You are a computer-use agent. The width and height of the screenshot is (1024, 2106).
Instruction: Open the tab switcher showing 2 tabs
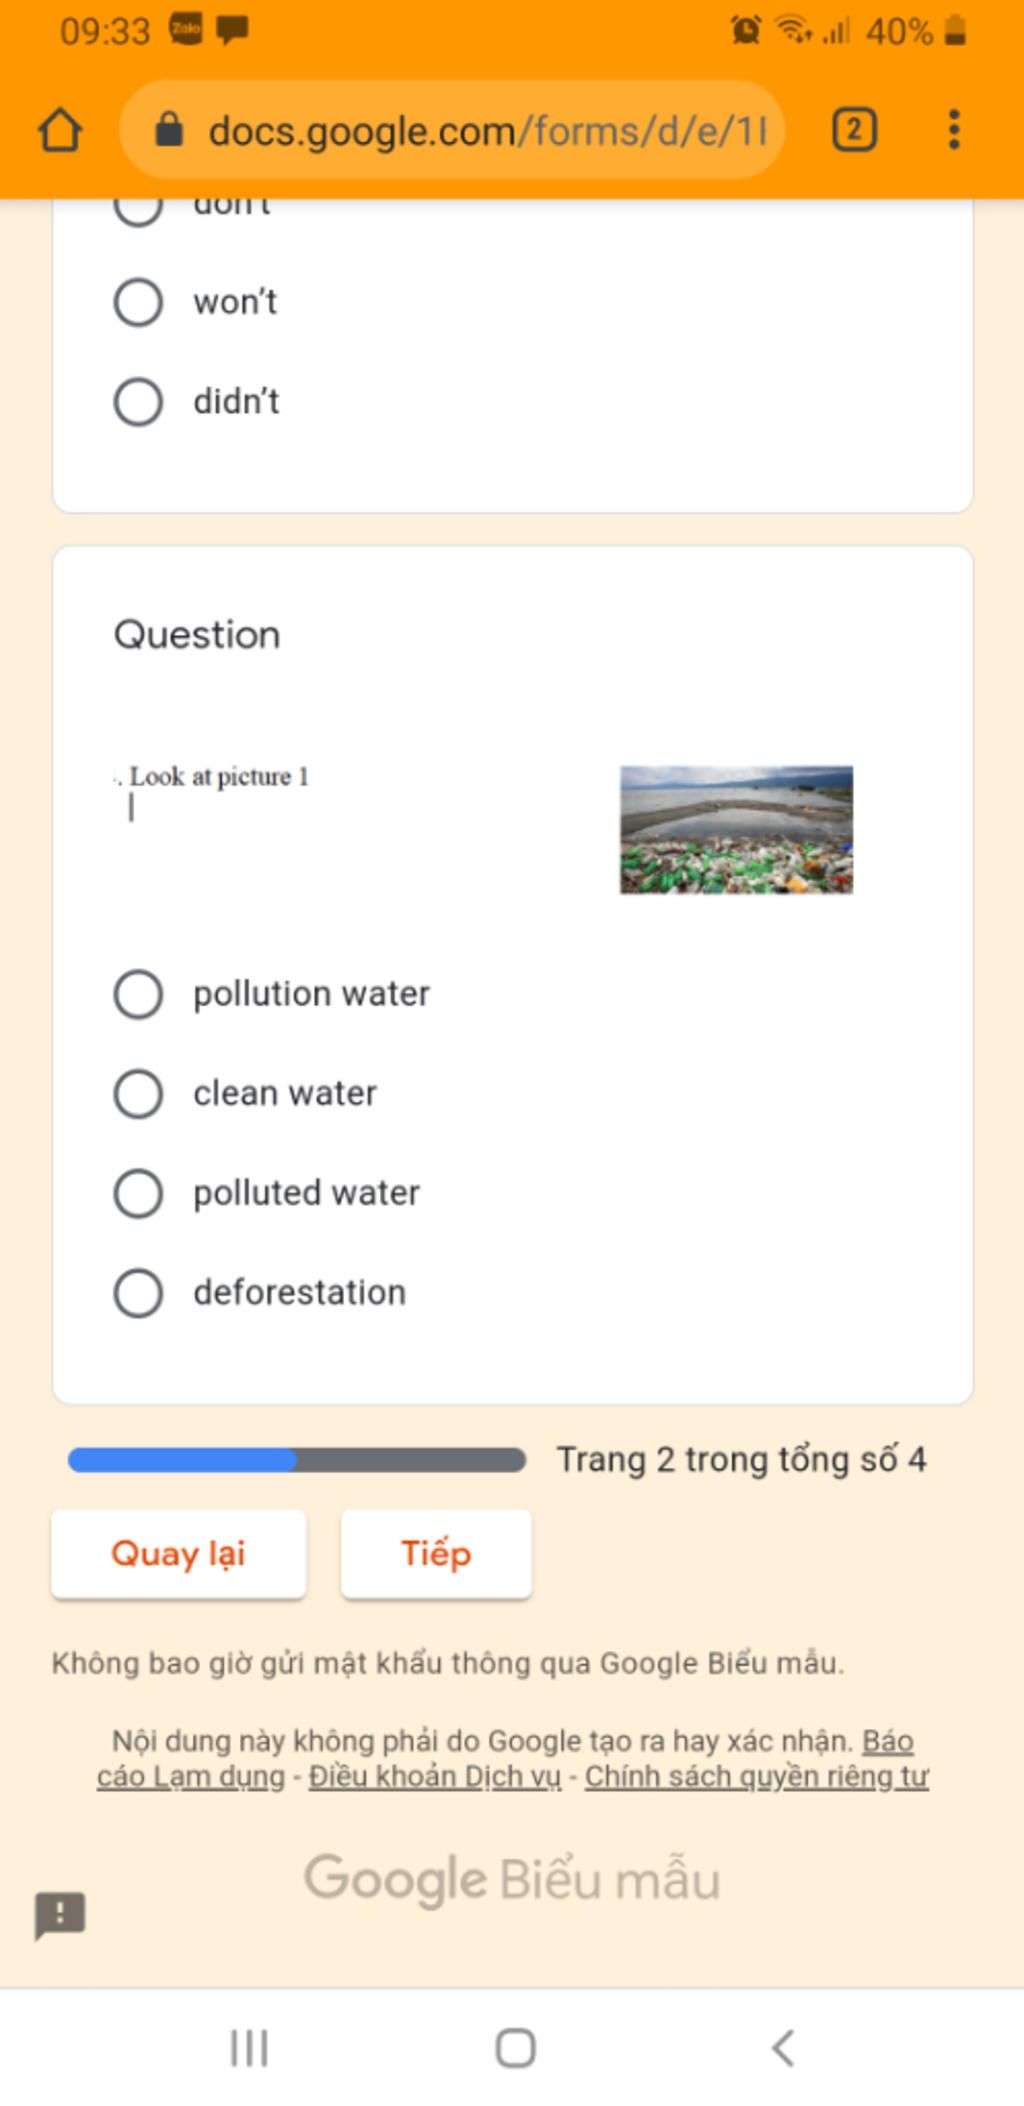pos(854,130)
